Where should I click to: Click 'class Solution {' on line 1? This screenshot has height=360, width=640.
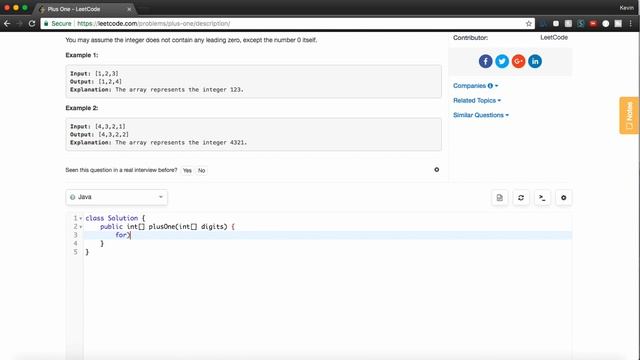coord(115,218)
